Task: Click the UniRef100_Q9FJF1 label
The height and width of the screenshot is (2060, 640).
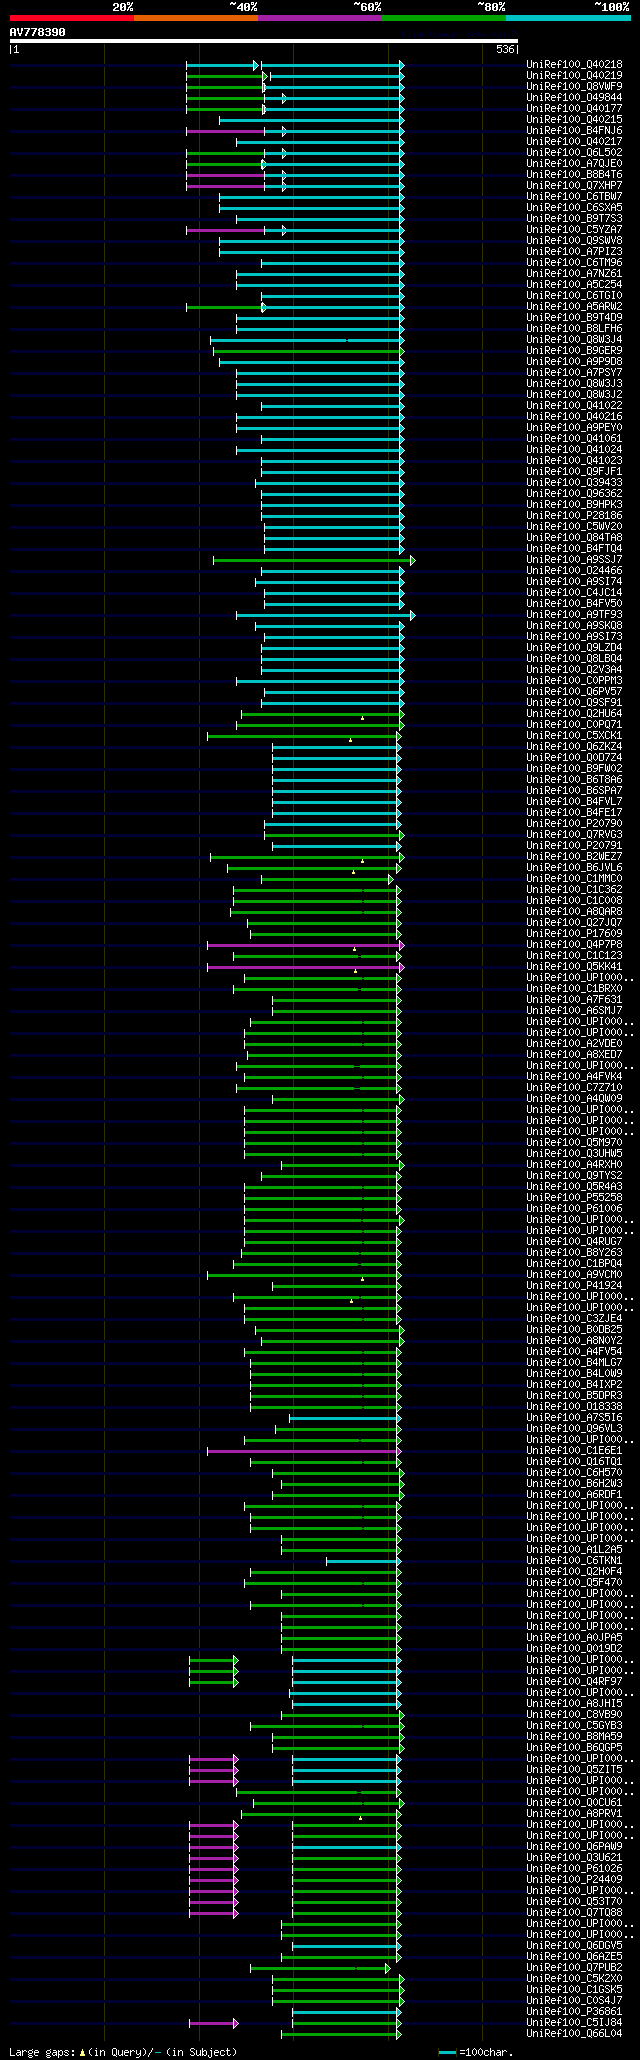Action: tap(574, 471)
